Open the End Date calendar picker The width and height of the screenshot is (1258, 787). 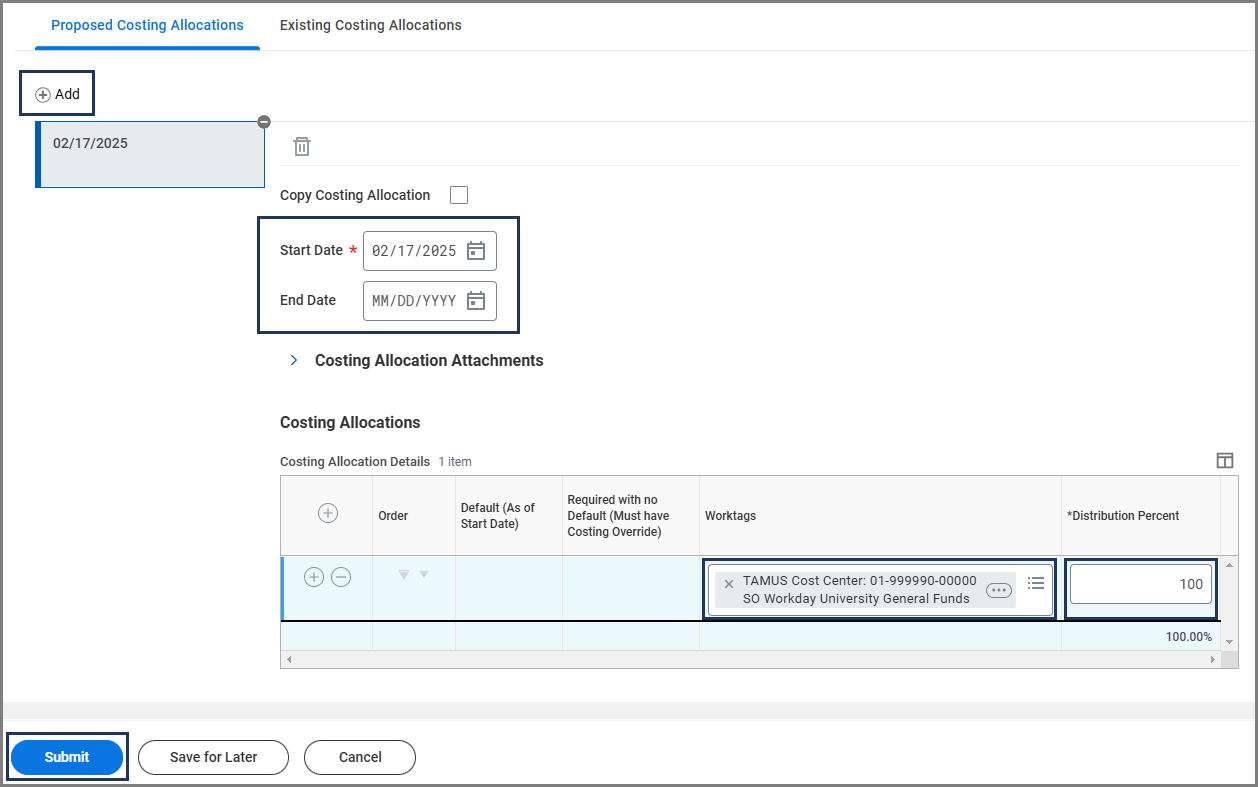476,301
